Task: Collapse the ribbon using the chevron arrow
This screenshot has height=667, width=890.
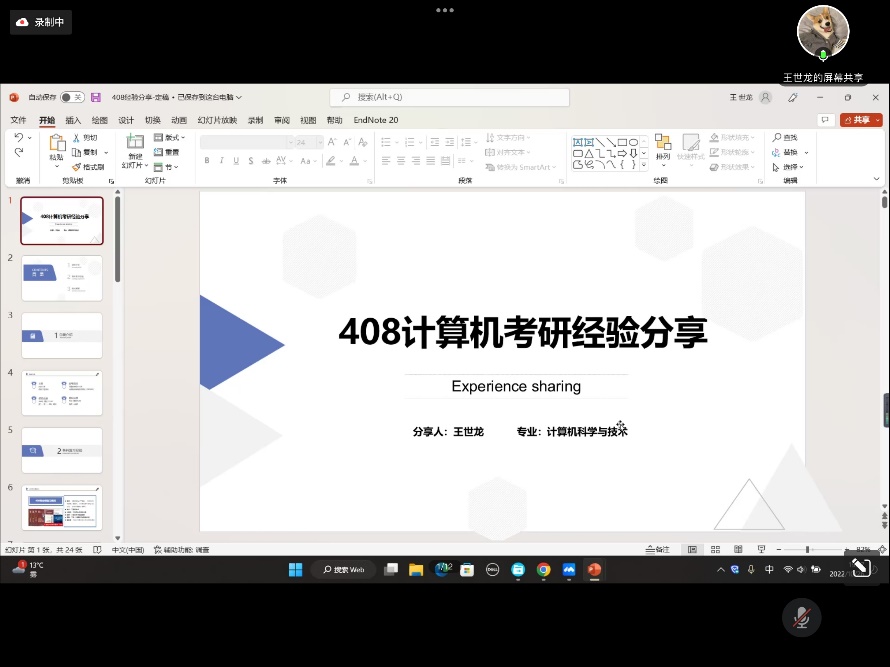Action: pos(877,179)
